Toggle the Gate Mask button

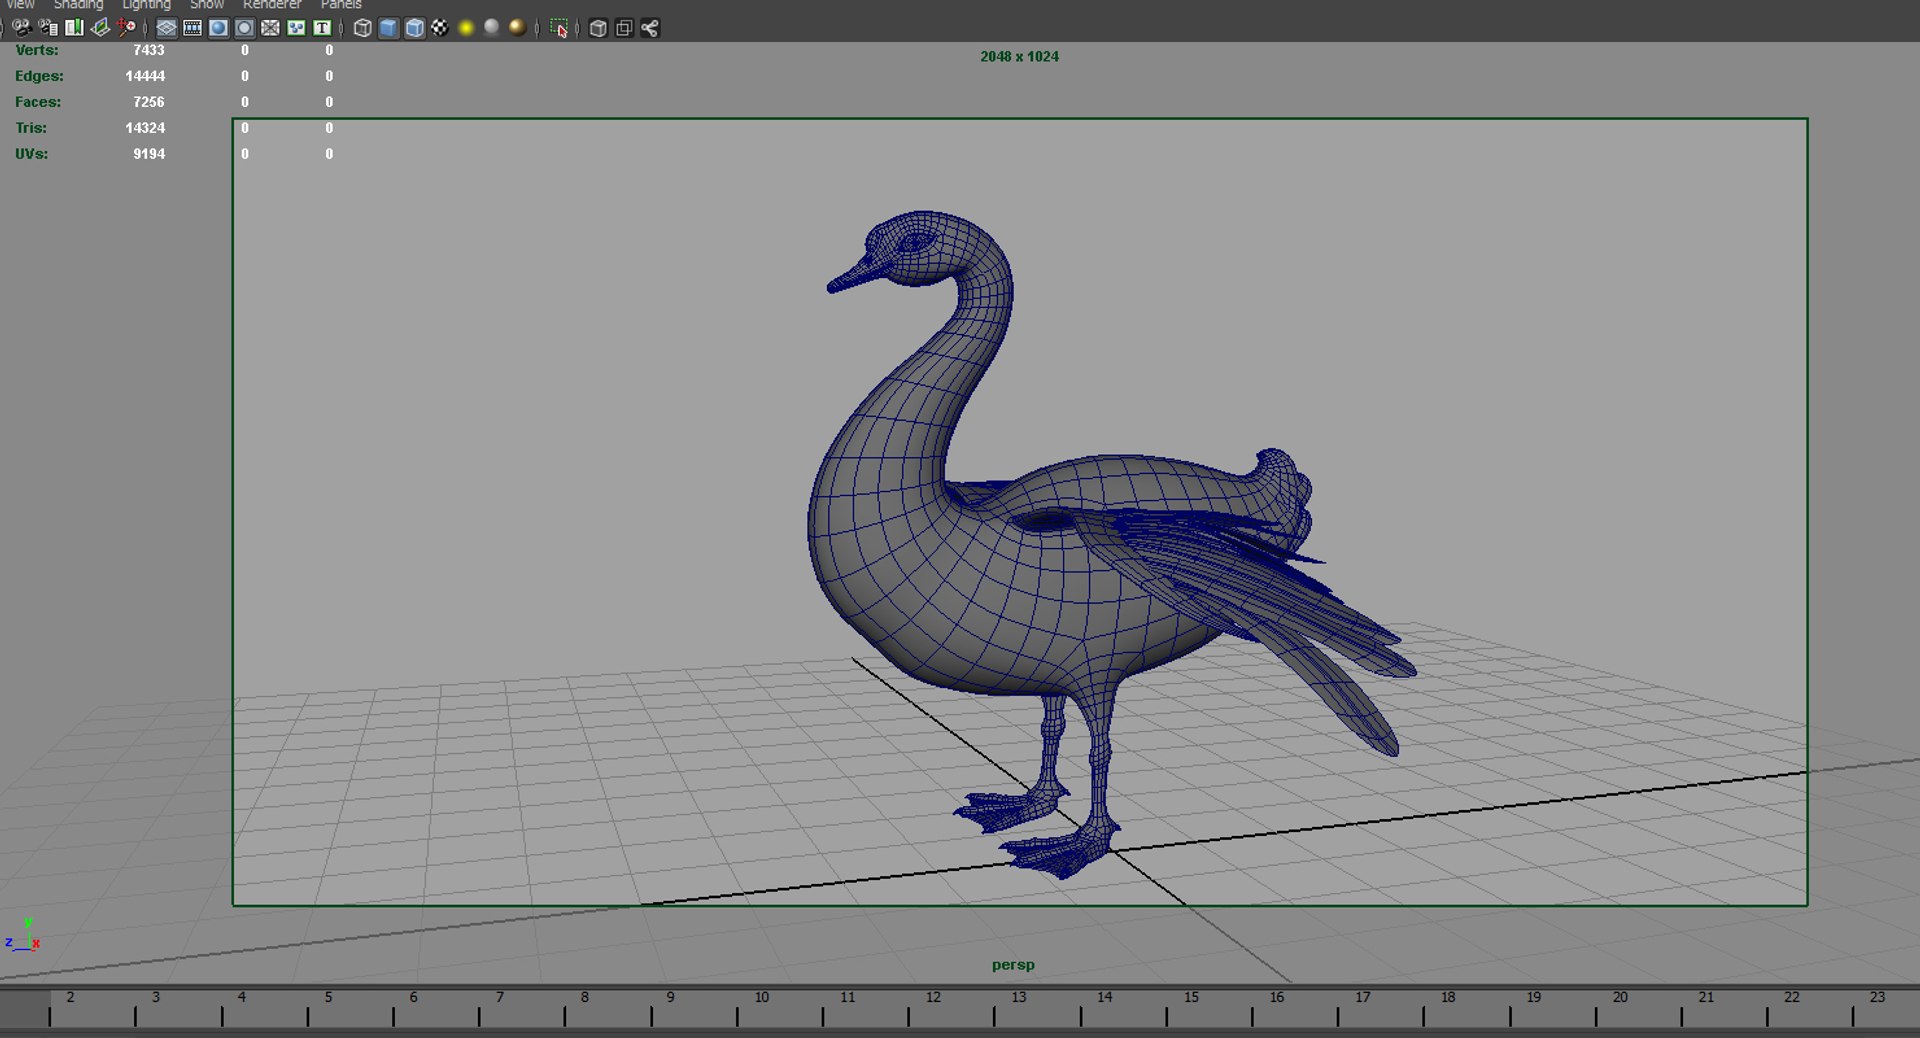(x=244, y=28)
